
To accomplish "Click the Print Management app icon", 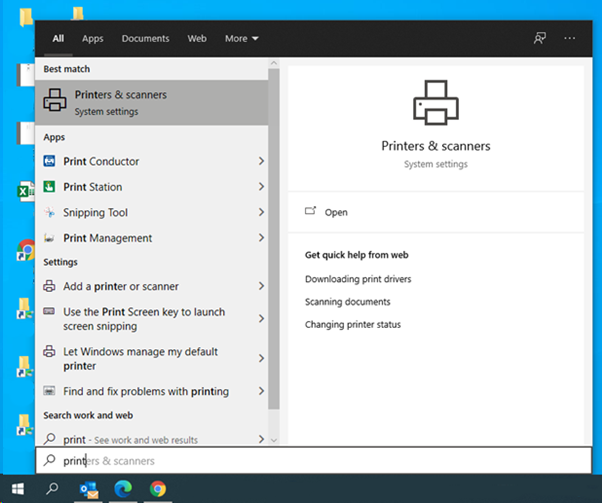I will 50,238.
